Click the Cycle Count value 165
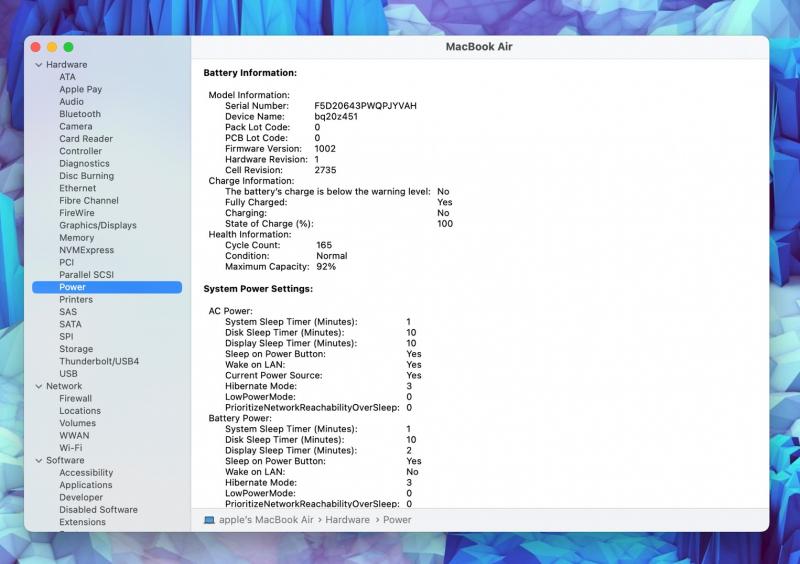The image size is (800, 564). click(x=324, y=245)
